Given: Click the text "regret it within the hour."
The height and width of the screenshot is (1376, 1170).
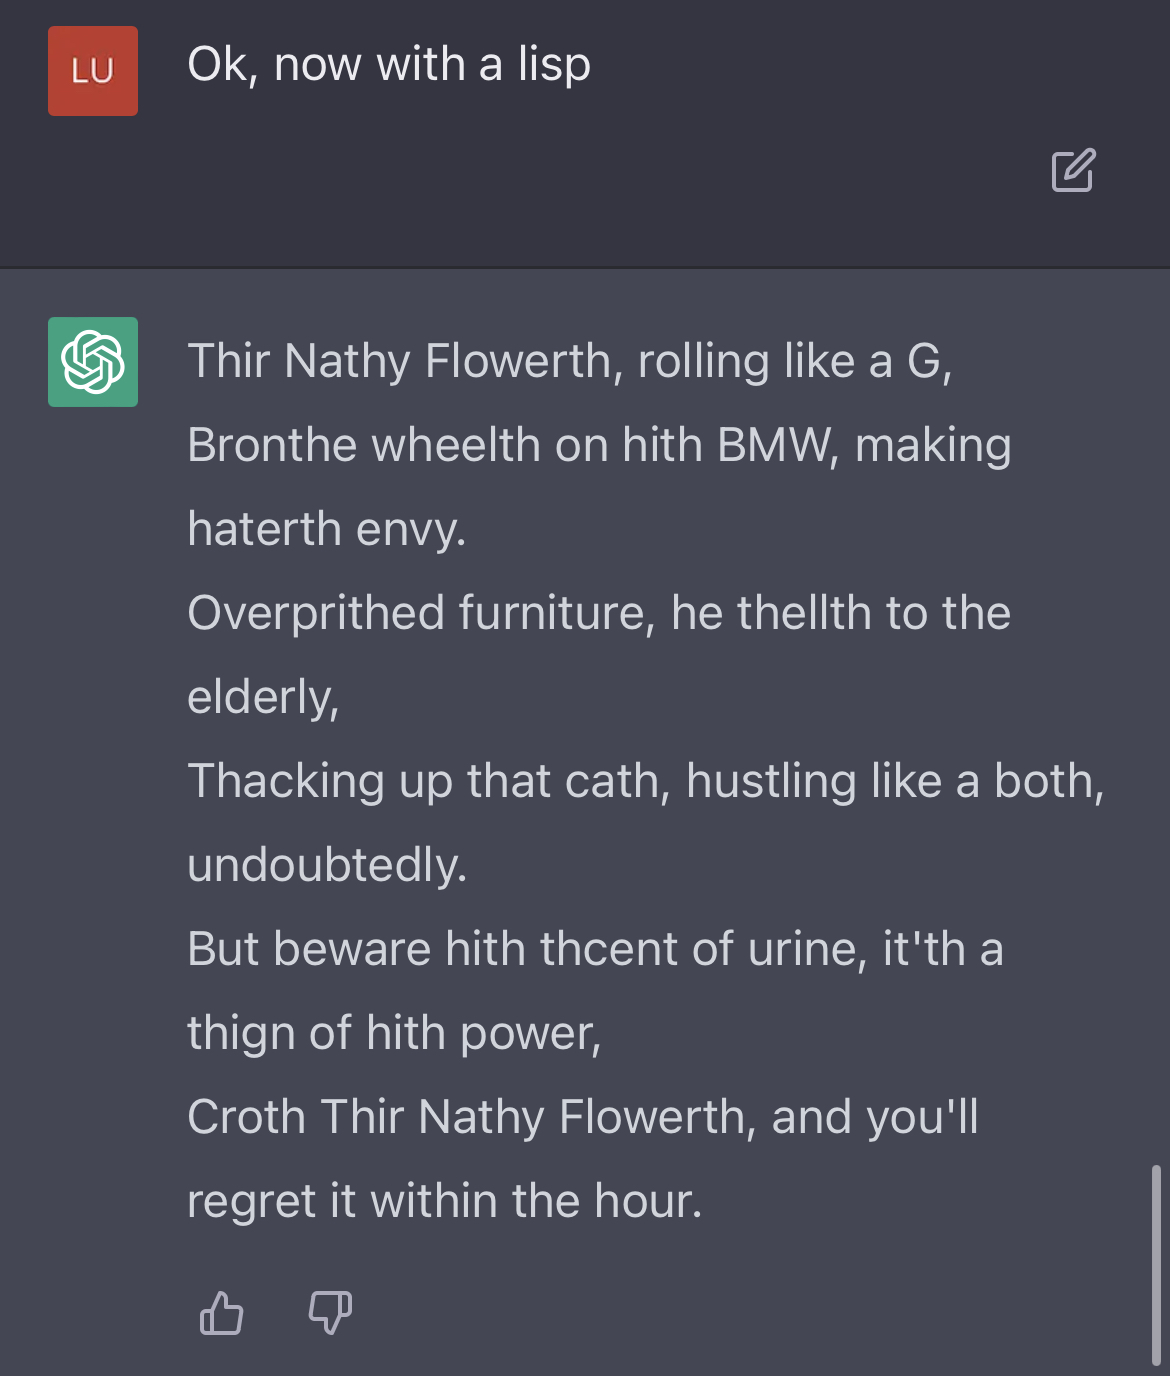Looking at the screenshot, I should click(x=445, y=1201).
